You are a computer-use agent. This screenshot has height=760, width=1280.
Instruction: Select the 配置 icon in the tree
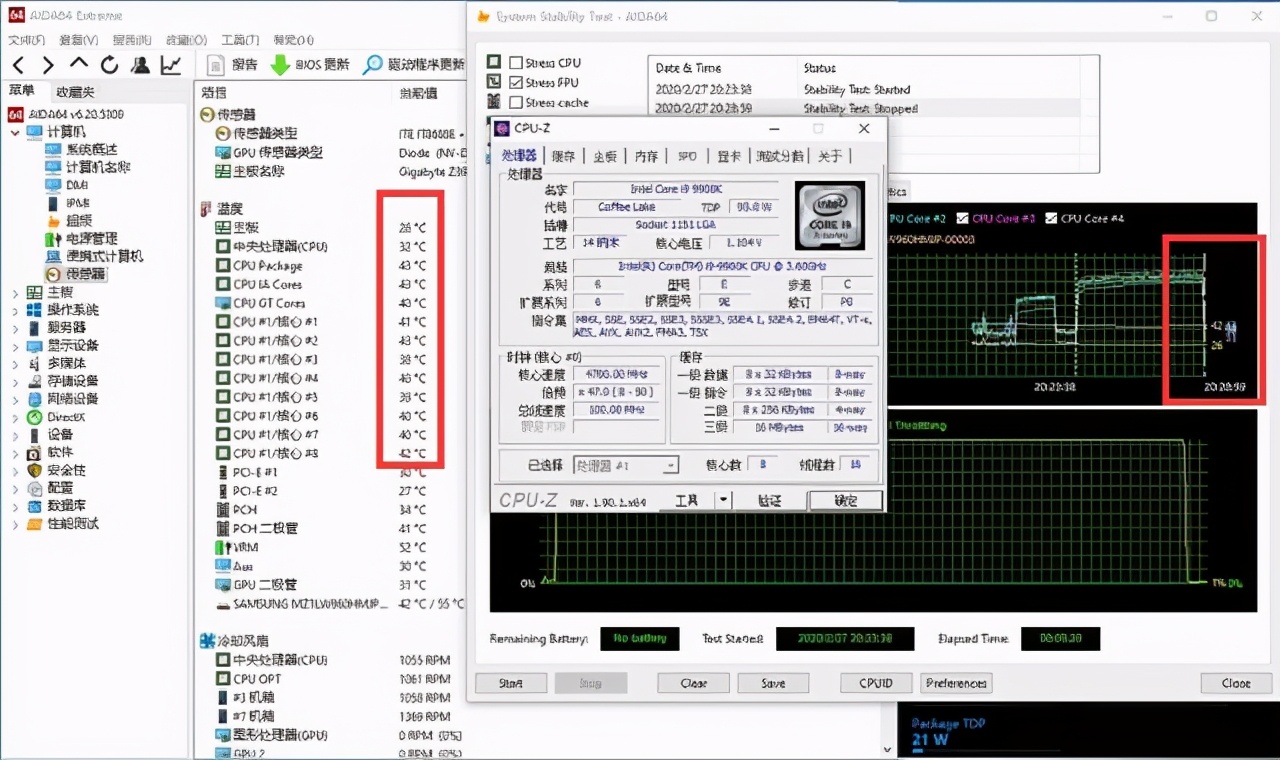[34, 488]
